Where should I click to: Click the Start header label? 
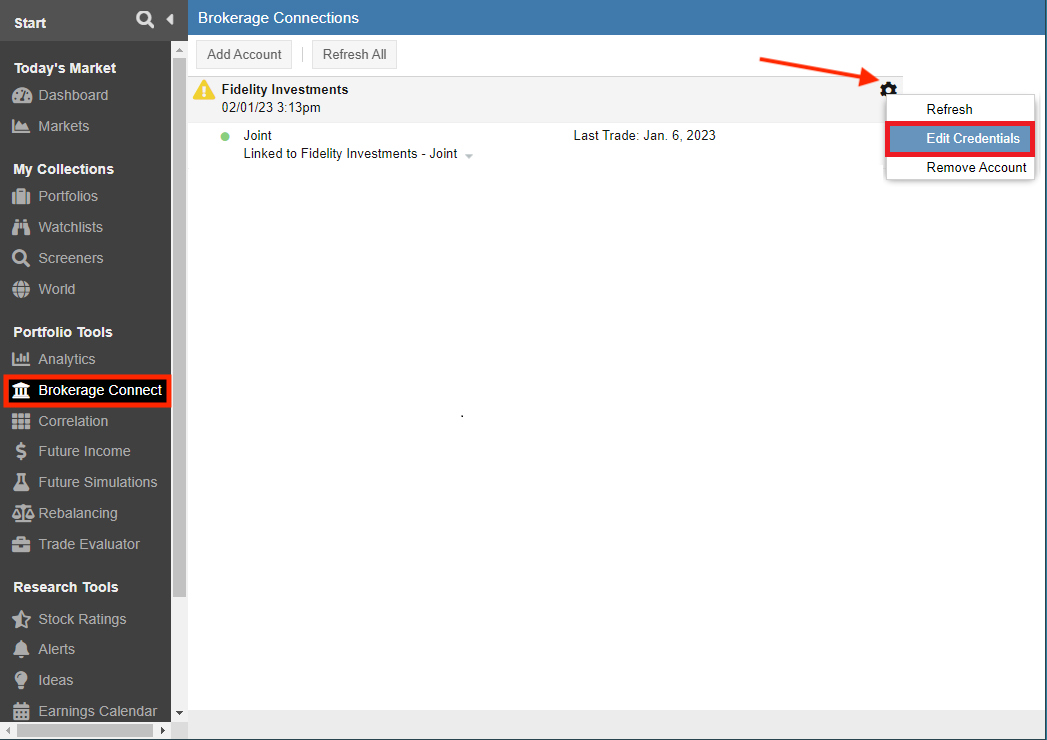point(30,23)
